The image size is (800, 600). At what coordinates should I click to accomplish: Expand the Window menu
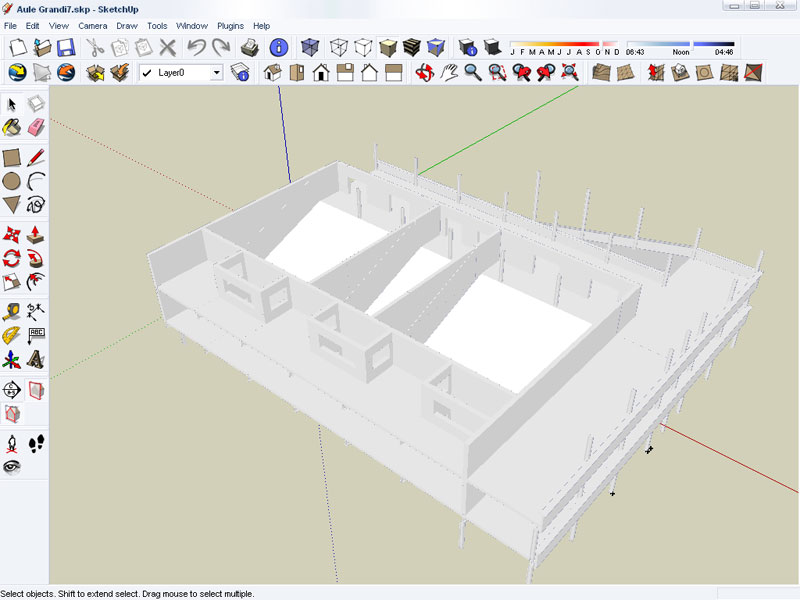click(x=191, y=25)
